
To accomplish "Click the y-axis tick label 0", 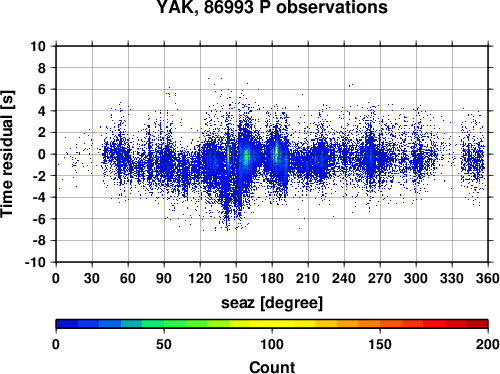I will (x=42, y=154).
